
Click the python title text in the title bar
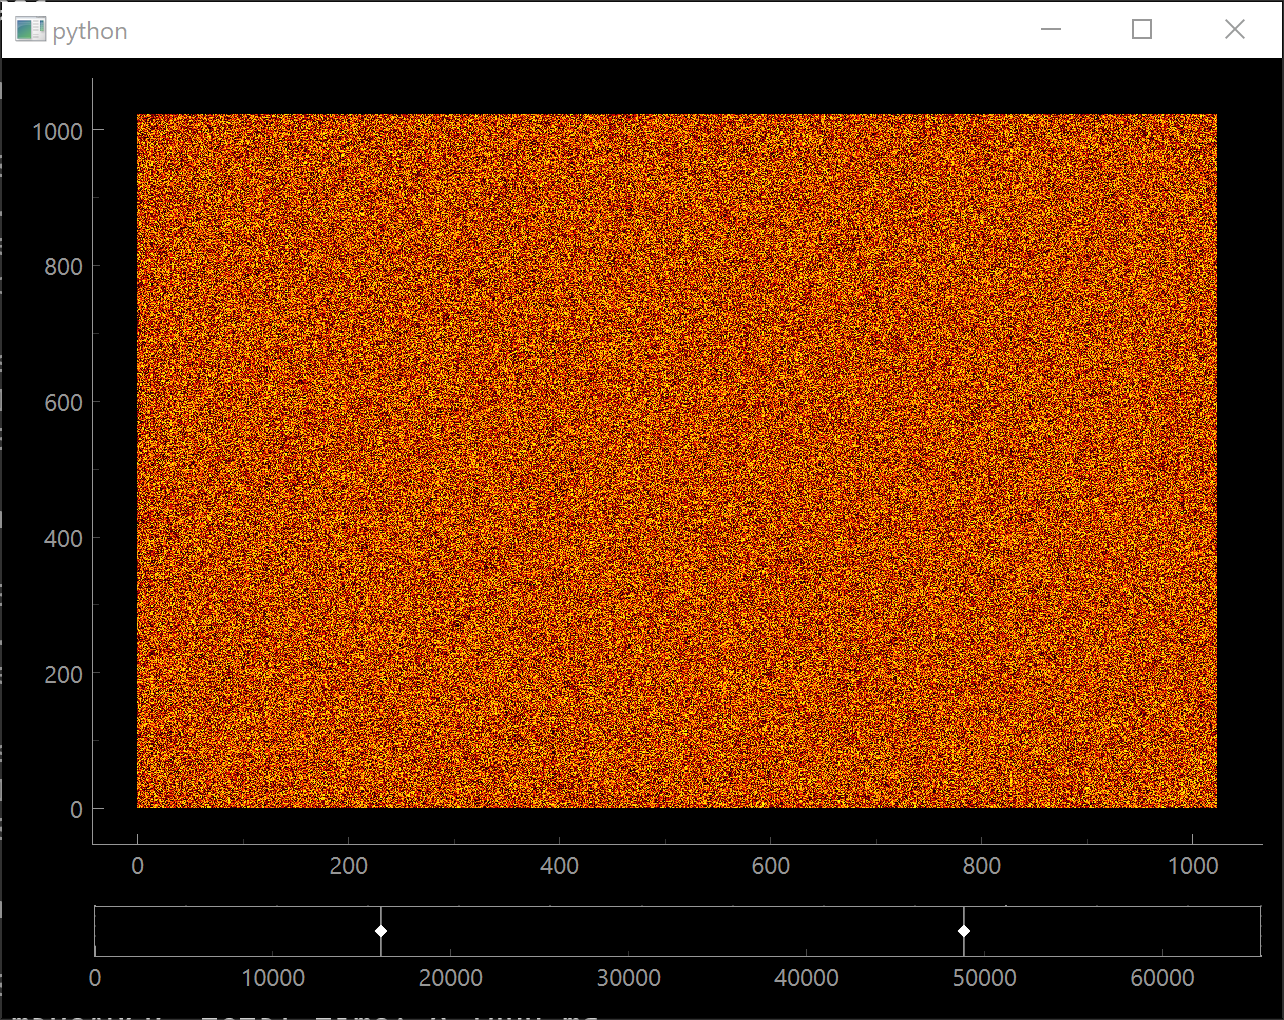(x=89, y=30)
